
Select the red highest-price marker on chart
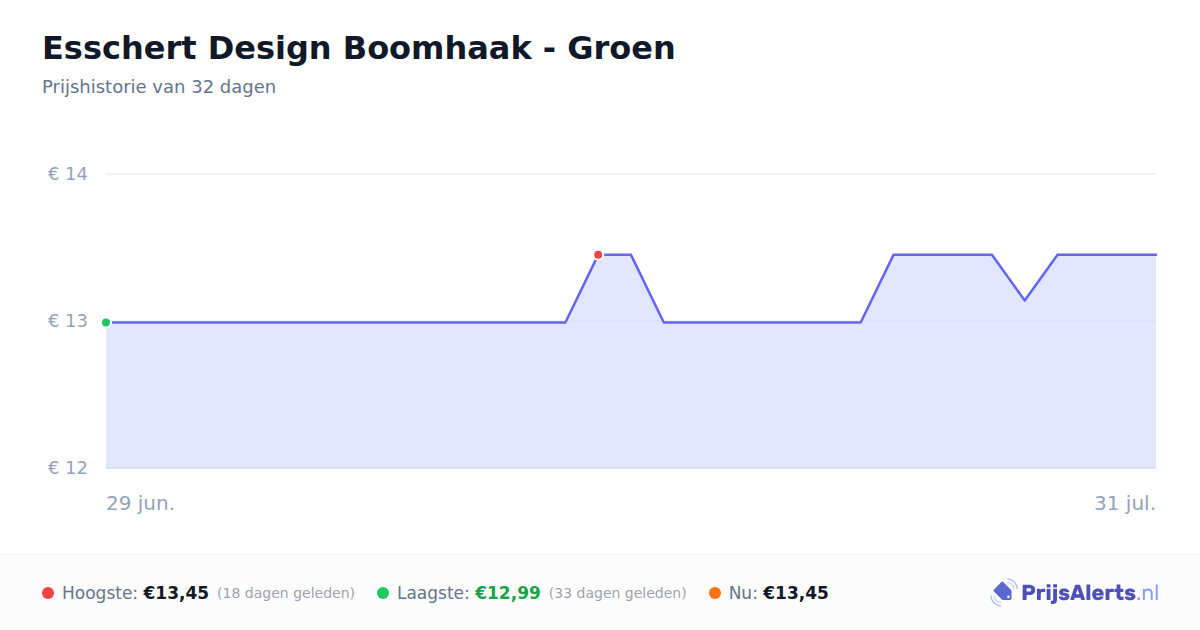(598, 255)
